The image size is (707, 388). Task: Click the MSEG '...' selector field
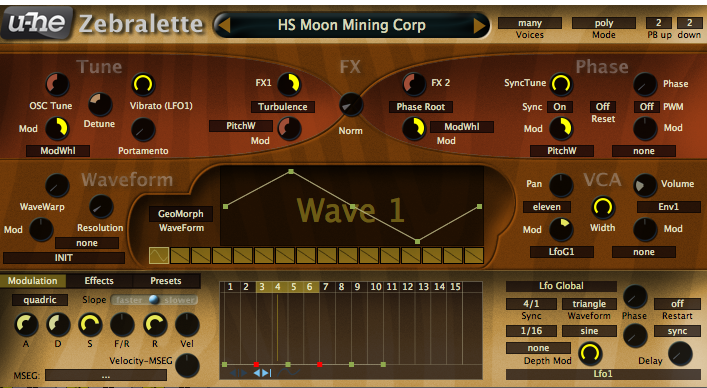point(106,375)
